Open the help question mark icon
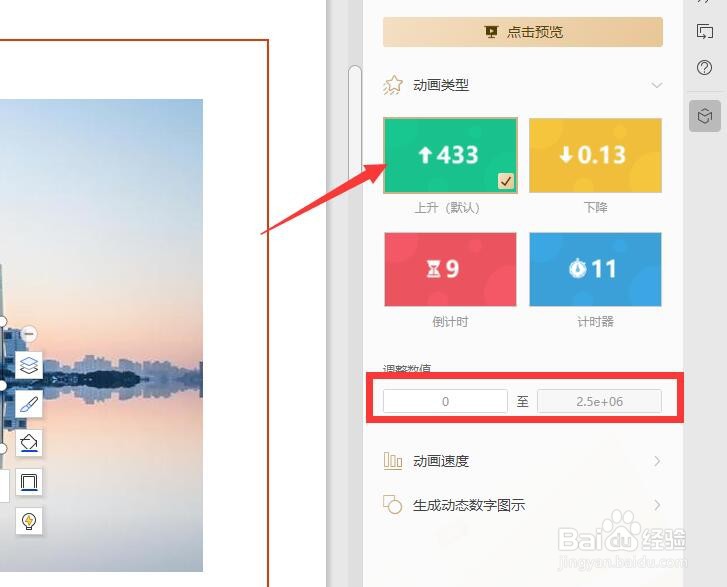727x587 pixels. pos(704,68)
